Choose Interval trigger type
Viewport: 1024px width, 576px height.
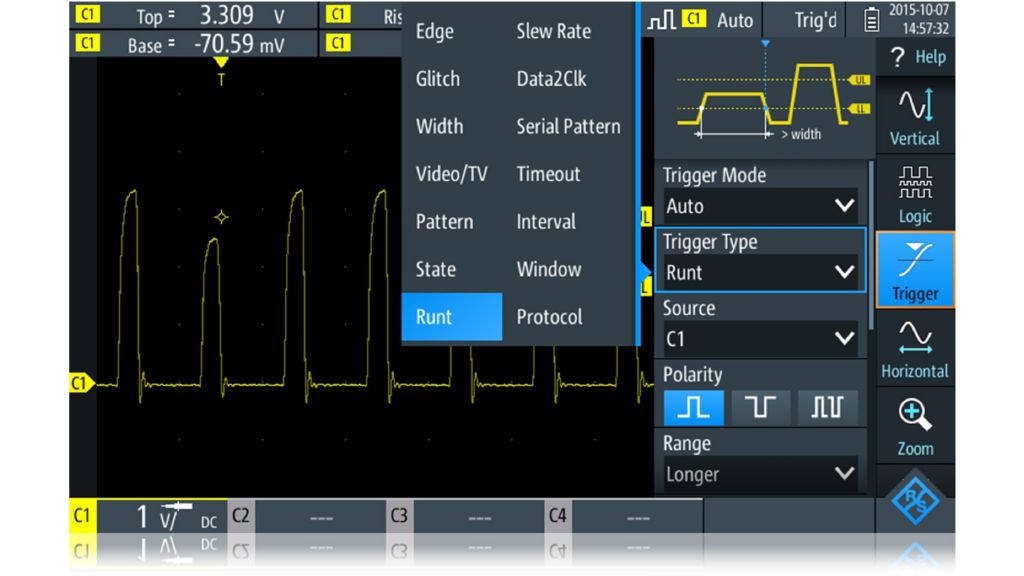tap(547, 221)
